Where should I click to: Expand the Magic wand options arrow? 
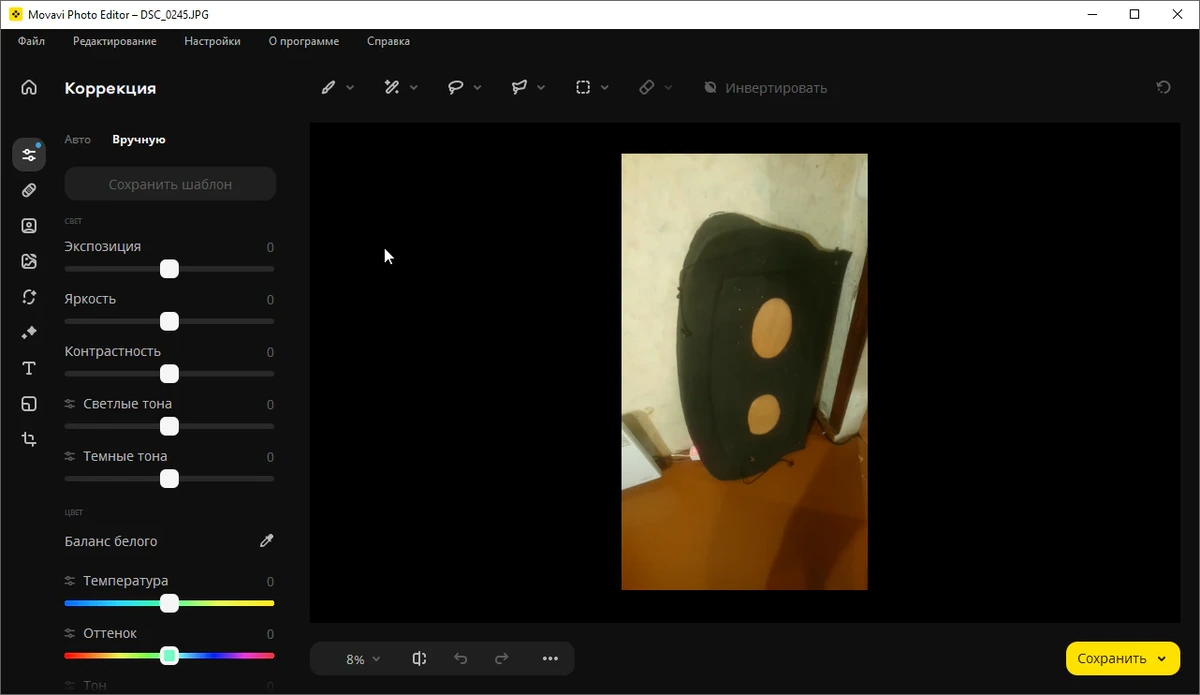[414, 88]
